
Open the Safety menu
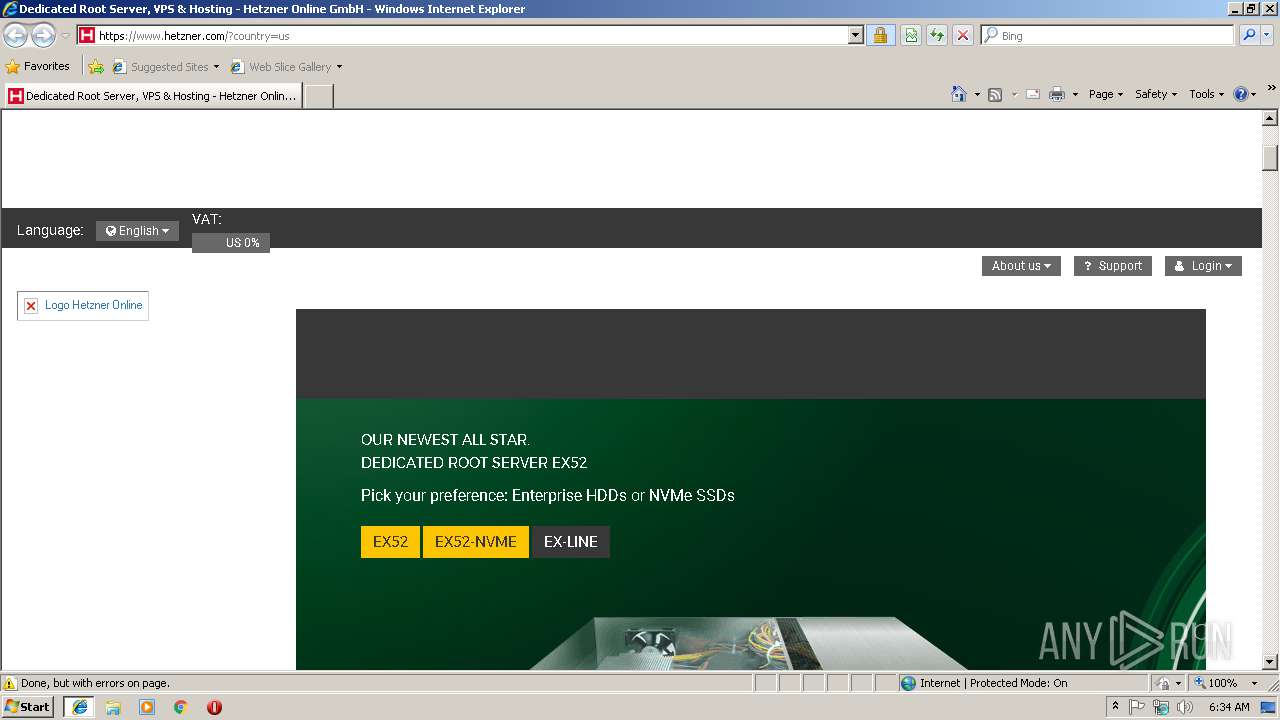[x=1156, y=94]
